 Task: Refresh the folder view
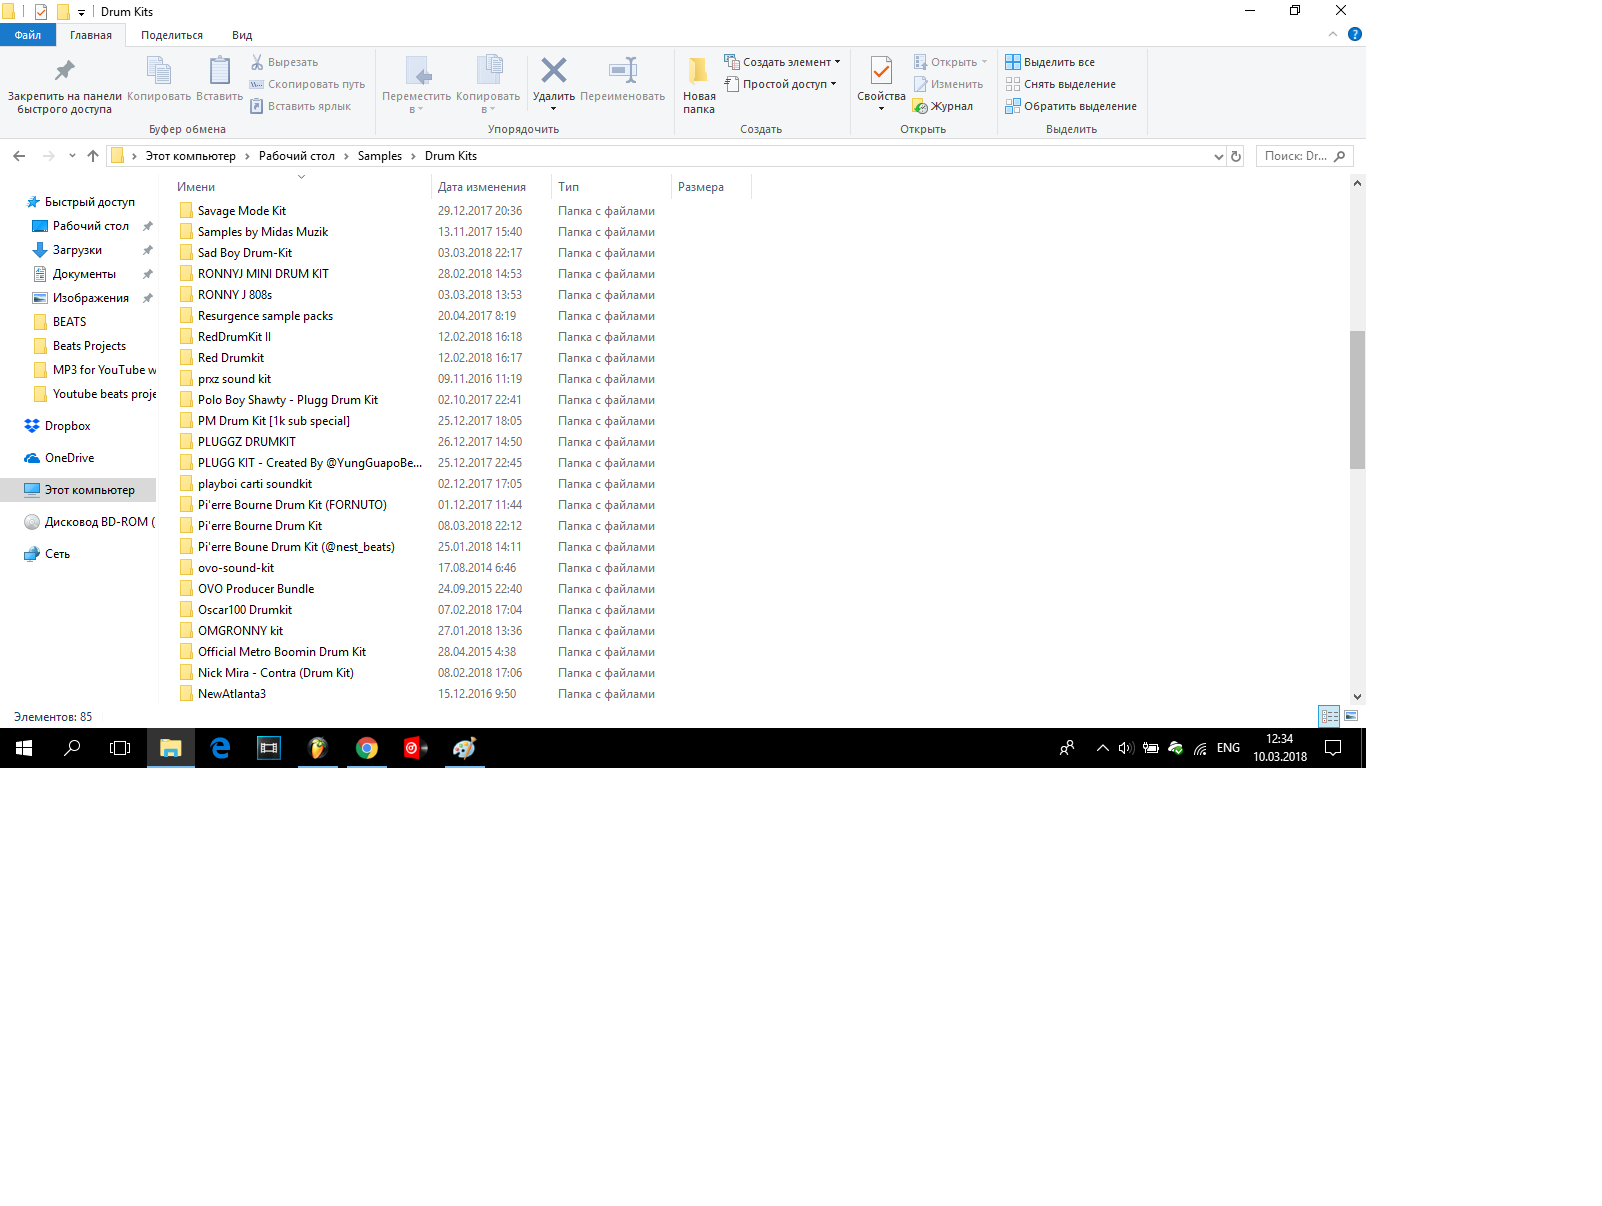coord(1236,156)
